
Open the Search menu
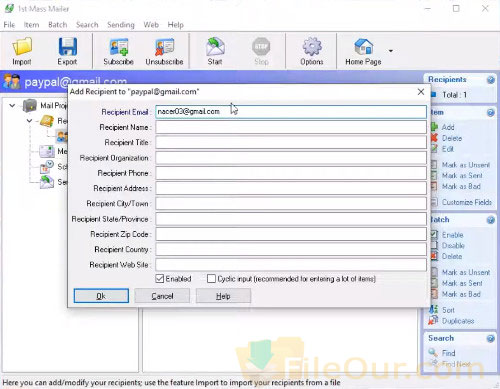(x=87, y=25)
